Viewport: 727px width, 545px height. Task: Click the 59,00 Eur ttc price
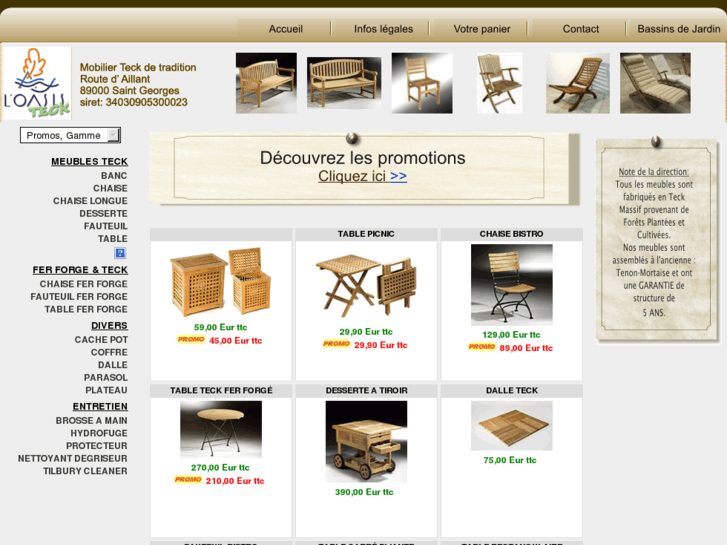pyautogui.click(x=221, y=327)
